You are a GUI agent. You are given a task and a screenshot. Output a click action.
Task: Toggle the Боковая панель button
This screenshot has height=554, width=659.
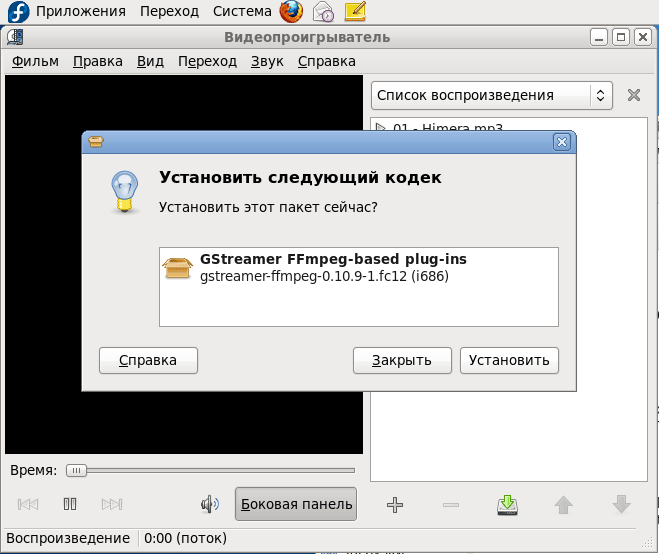pos(296,504)
